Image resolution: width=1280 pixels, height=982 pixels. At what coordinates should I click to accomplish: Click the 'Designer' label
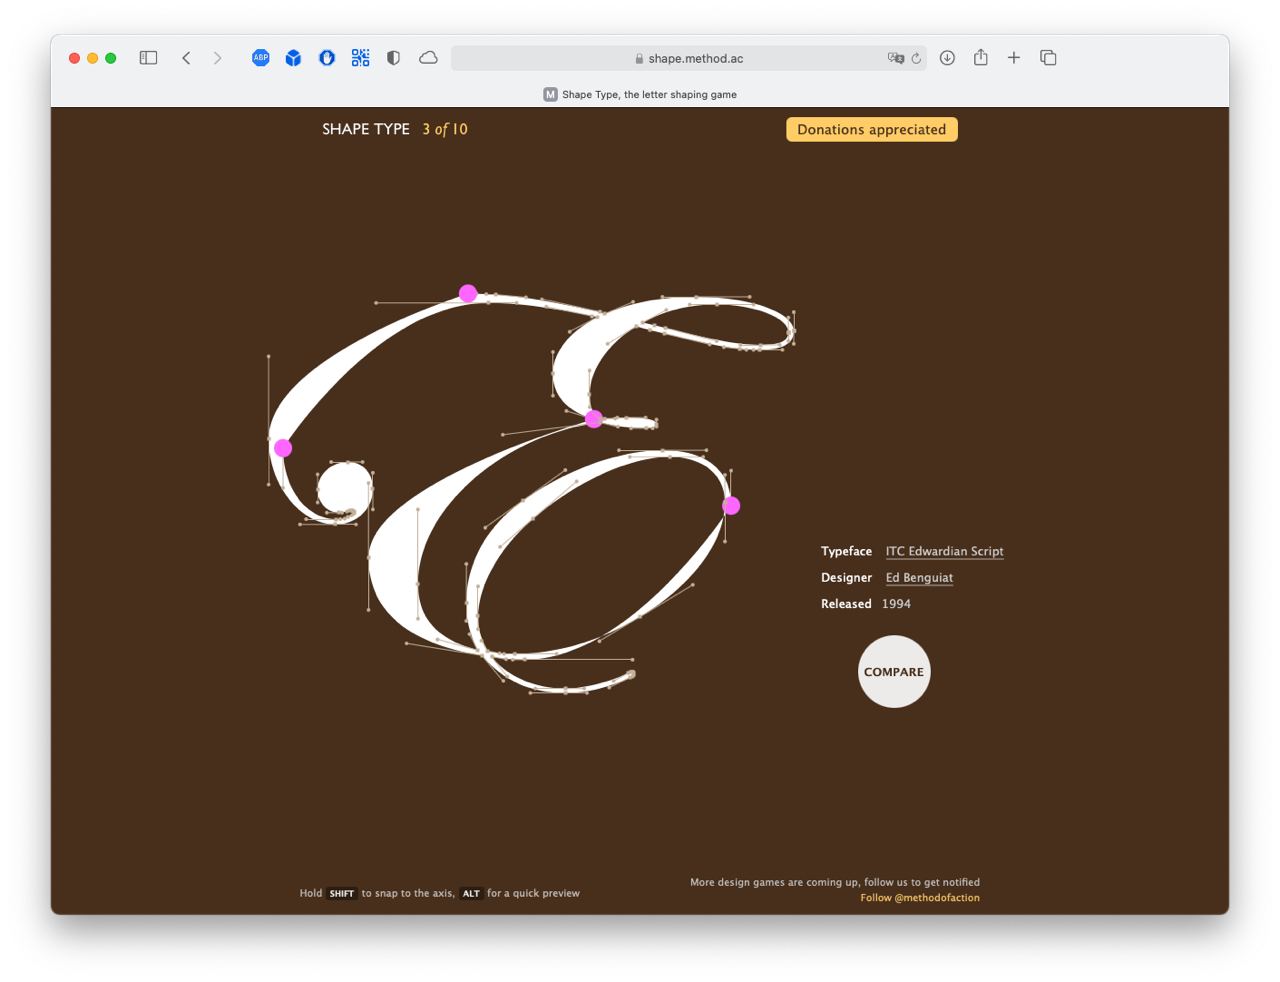pos(846,577)
